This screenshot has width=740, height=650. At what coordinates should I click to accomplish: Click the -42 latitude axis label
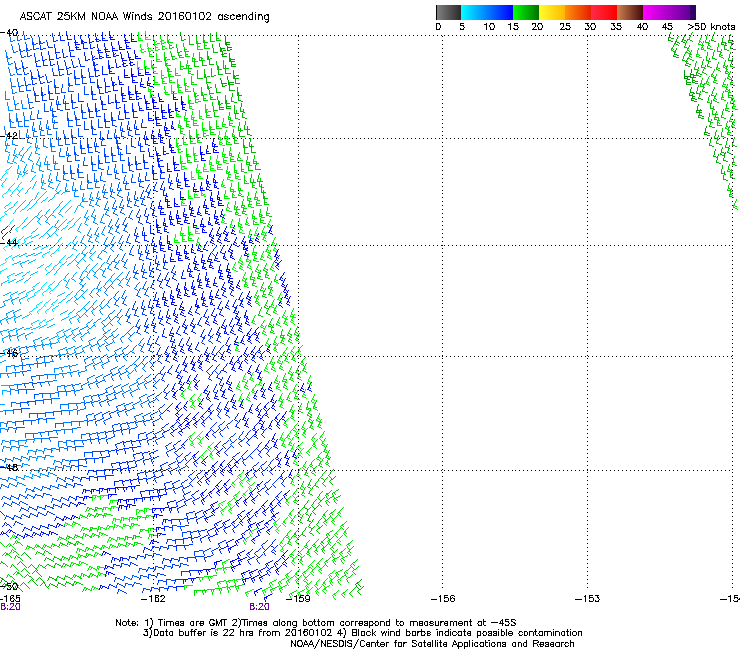pyautogui.click(x=9, y=136)
